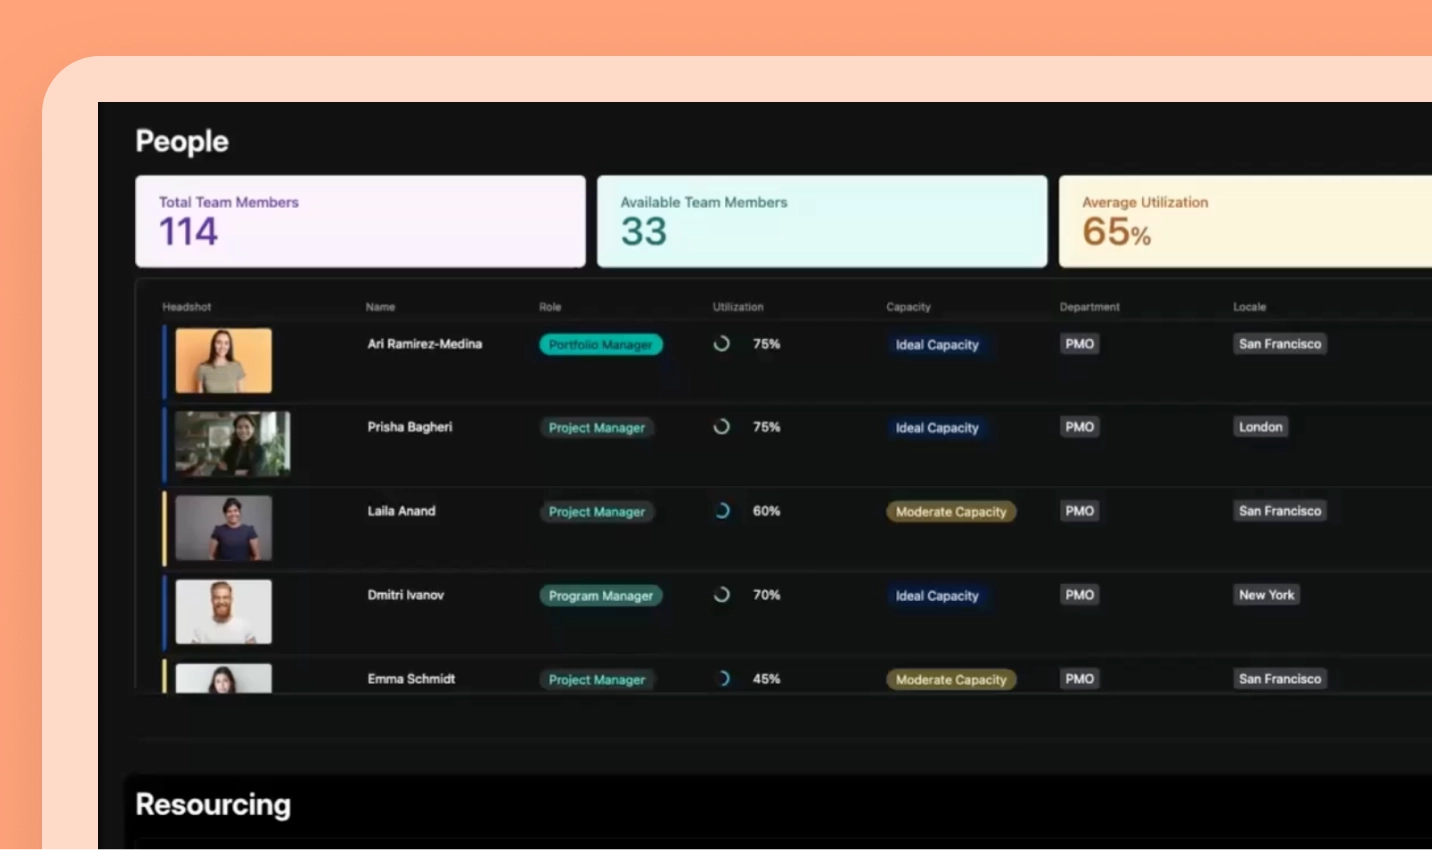Click the New York locale tag

point(1266,595)
